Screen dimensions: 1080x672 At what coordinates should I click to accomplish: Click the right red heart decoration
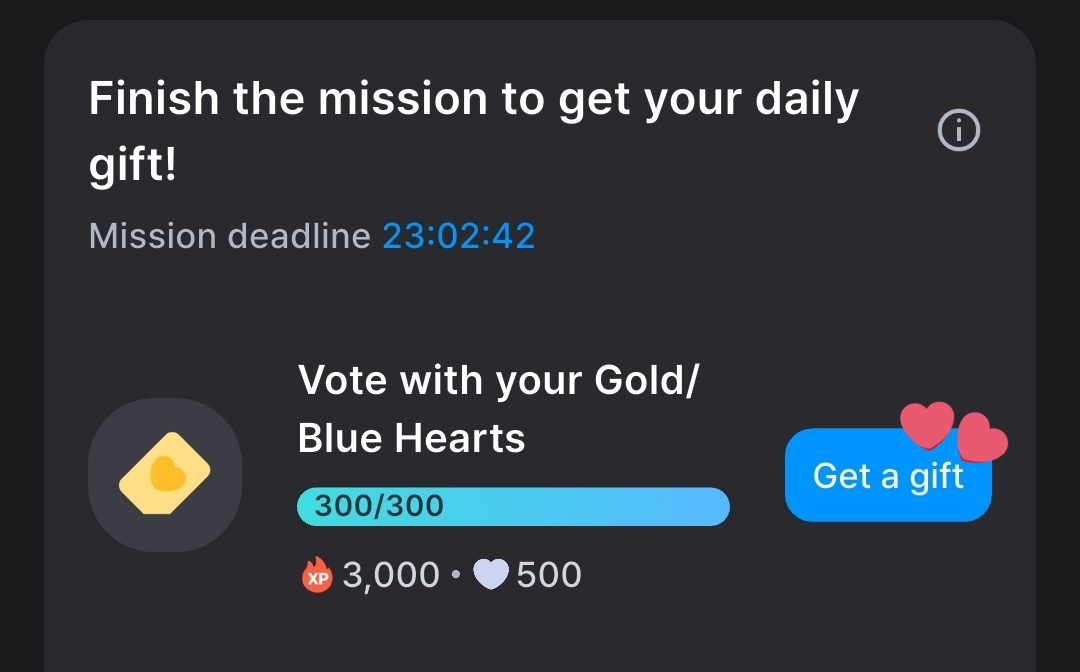[983, 437]
